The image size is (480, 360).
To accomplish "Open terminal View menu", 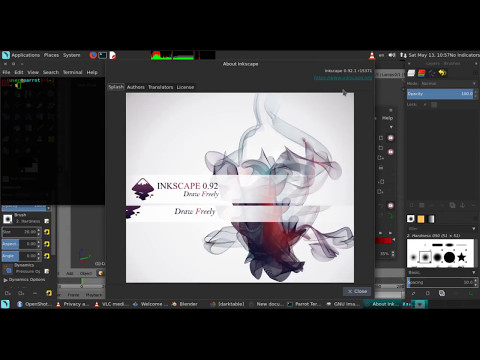I will [x=33, y=72].
